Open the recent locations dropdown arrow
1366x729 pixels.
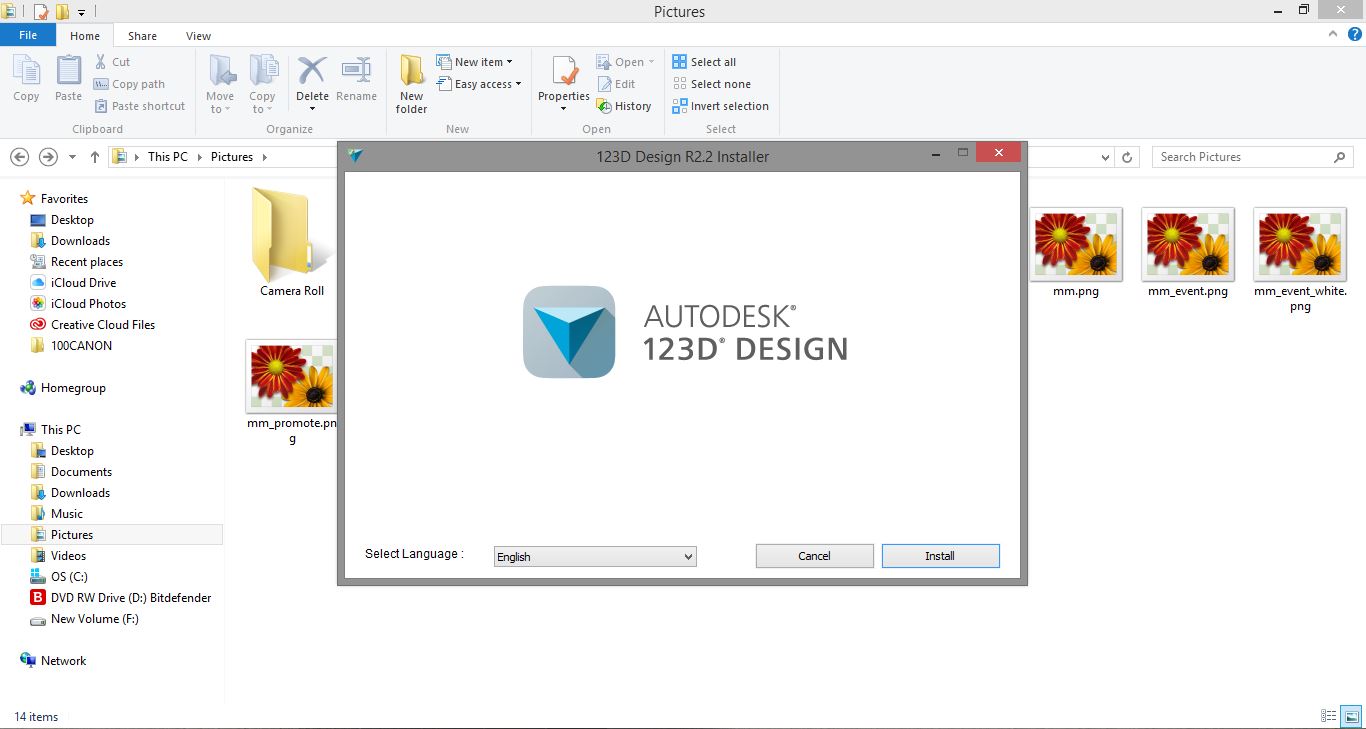click(x=72, y=157)
